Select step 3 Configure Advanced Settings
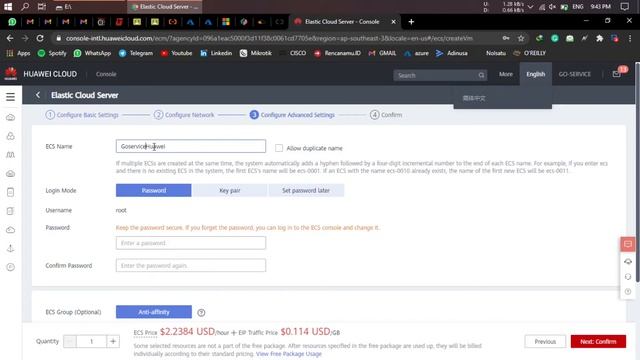640x360 pixels. coord(292,115)
